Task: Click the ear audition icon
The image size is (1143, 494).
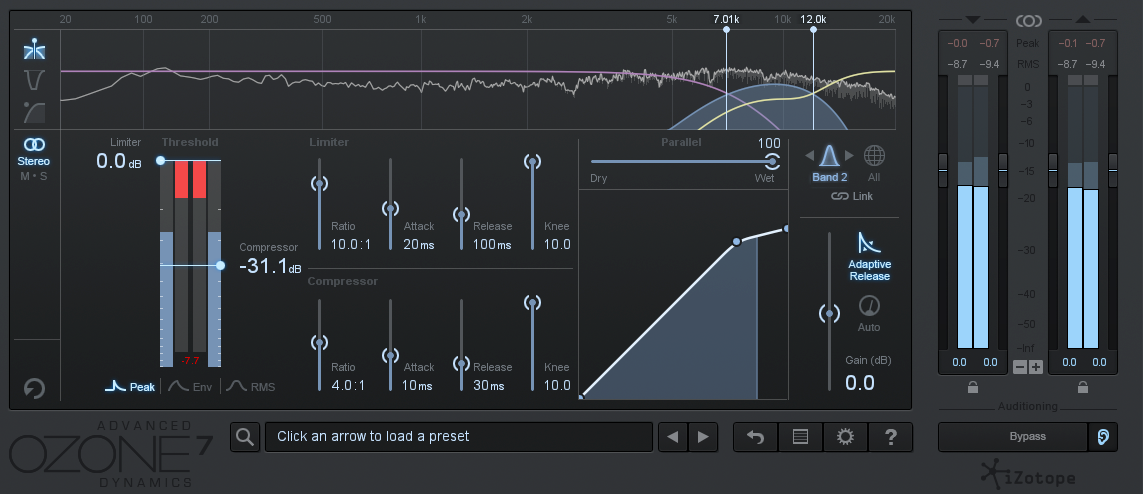Action: pyautogui.click(x=1103, y=436)
